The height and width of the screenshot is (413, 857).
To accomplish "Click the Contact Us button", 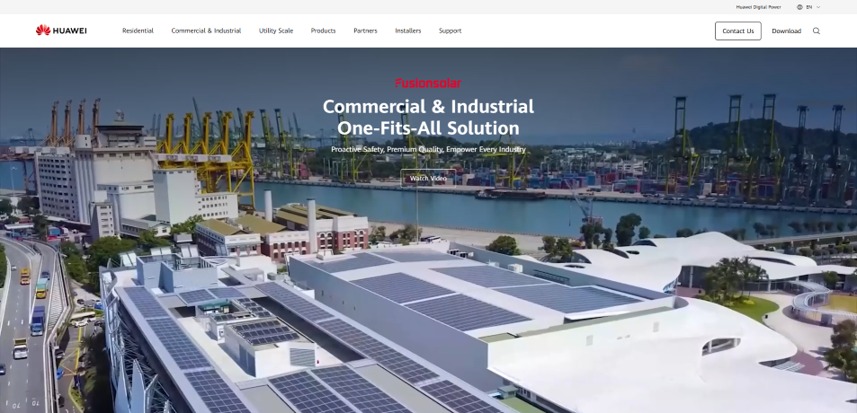I will pyautogui.click(x=738, y=31).
